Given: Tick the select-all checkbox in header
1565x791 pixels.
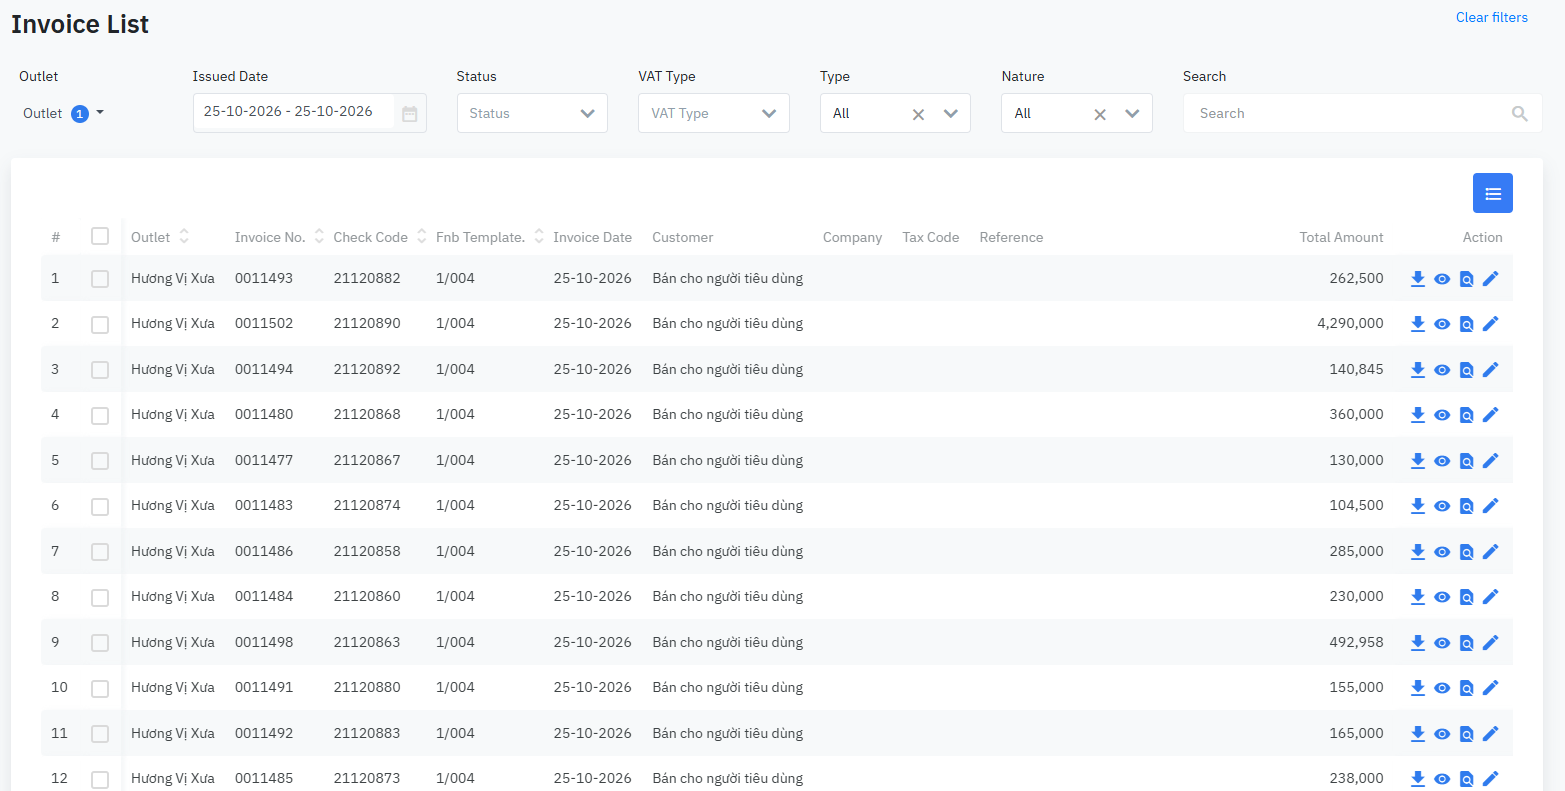Looking at the screenshot, I should click(x=100, y=236).
